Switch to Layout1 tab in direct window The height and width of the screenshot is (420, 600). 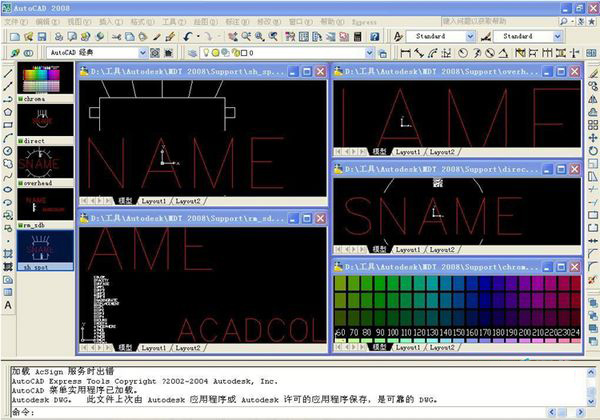(408, 249)
